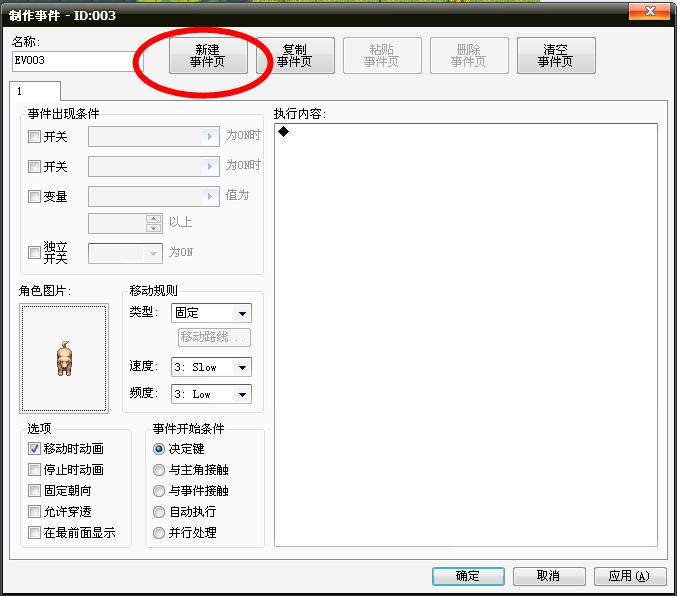
Task: Select event page tab 1
Action: (35, 91)
